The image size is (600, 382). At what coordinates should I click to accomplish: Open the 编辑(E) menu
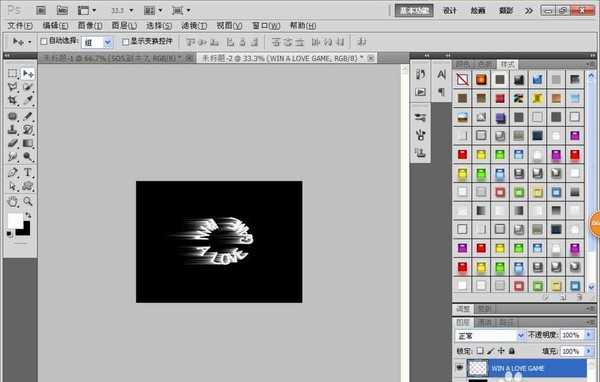(55, 26)
